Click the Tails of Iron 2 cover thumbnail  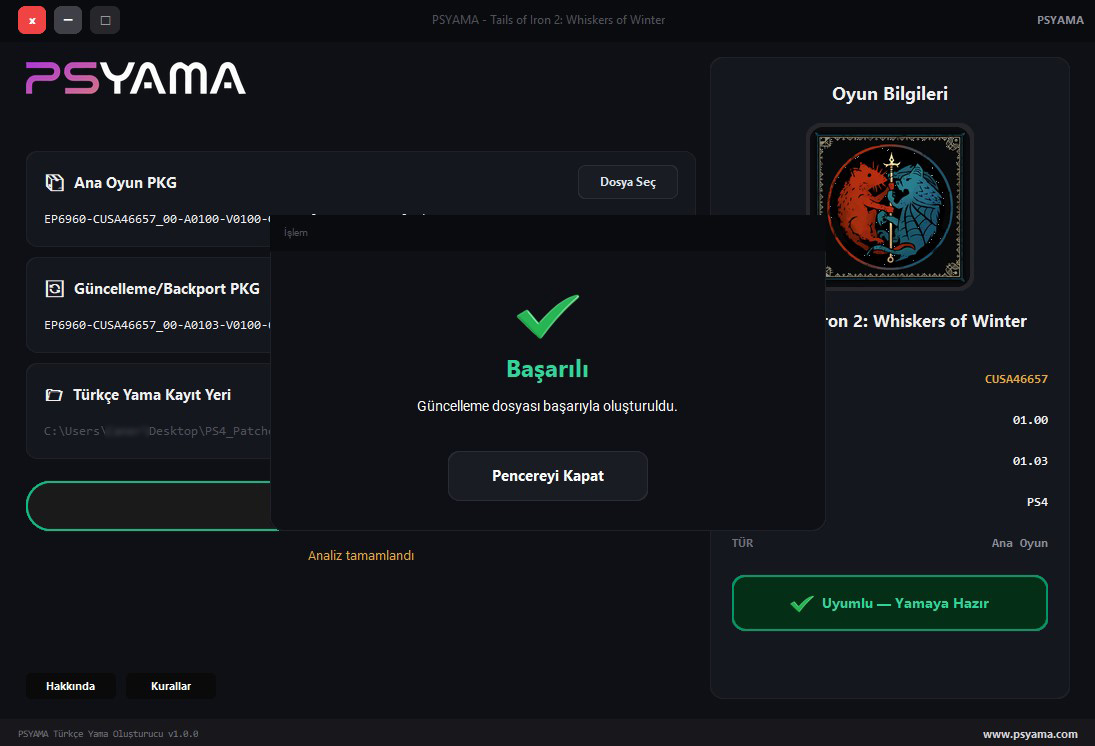point(890,207)
